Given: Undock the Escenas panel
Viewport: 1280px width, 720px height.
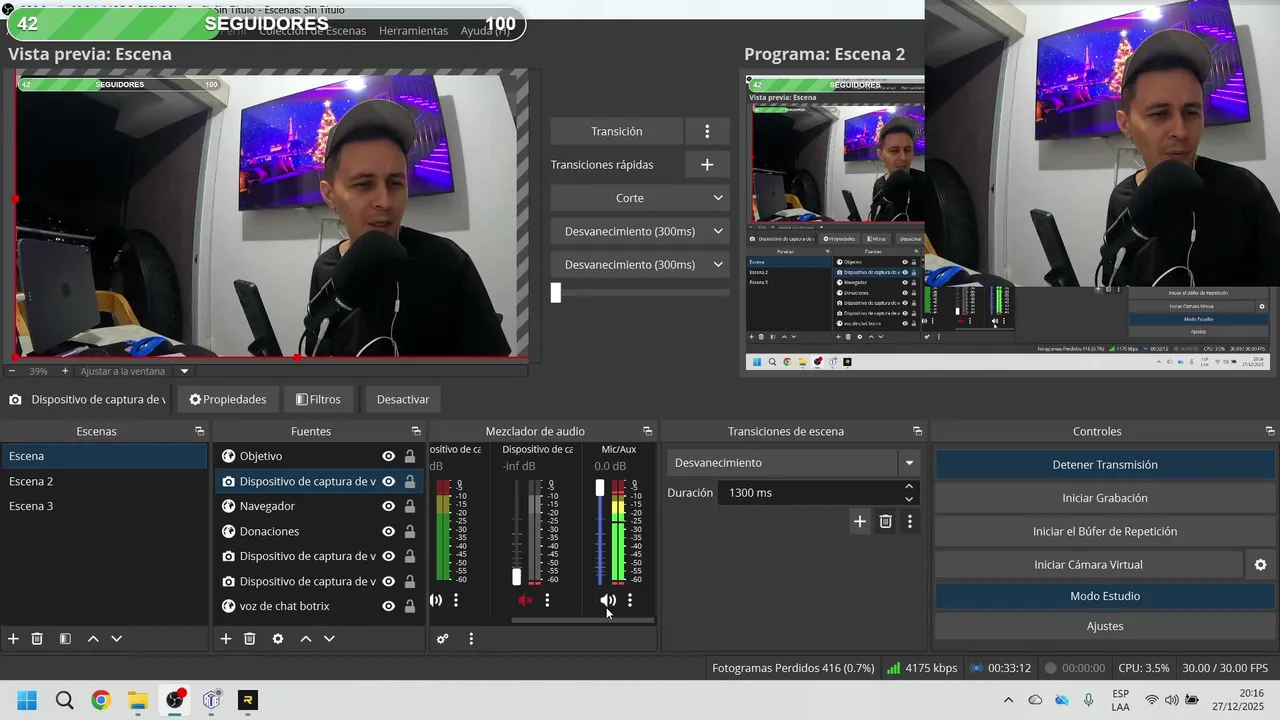Looking at the screenshot, I should [x=200, y=431].
